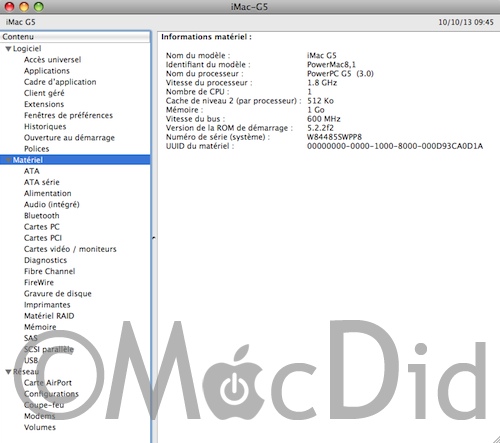Select Carte AirPort network entry
Viewport: 500px width, 443px height.
click(x=48, y=383)
